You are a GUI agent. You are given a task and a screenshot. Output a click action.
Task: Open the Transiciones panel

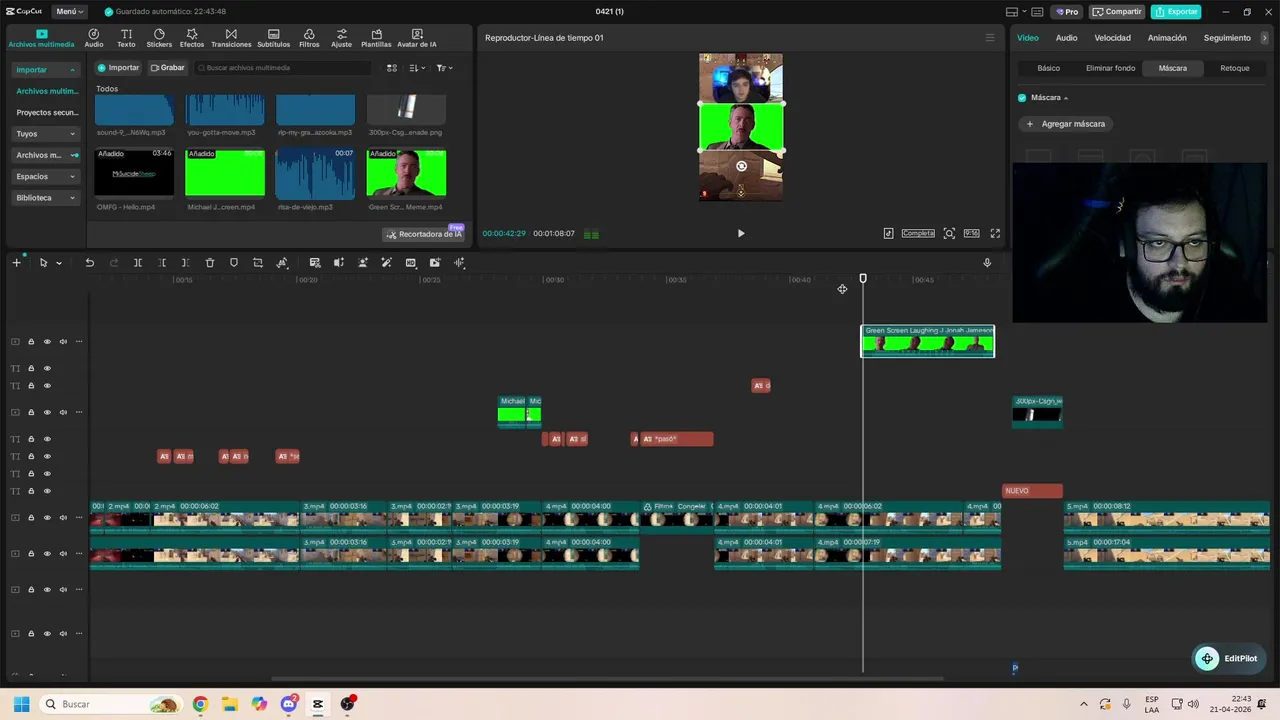(231, 38)
